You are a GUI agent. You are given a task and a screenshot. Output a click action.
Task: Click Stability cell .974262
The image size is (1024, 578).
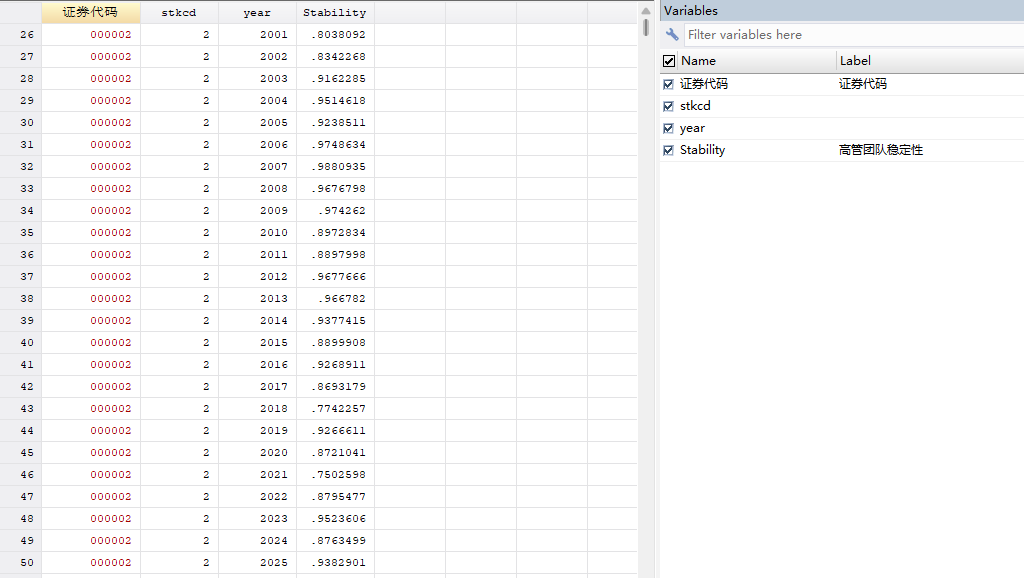point(335,210)
